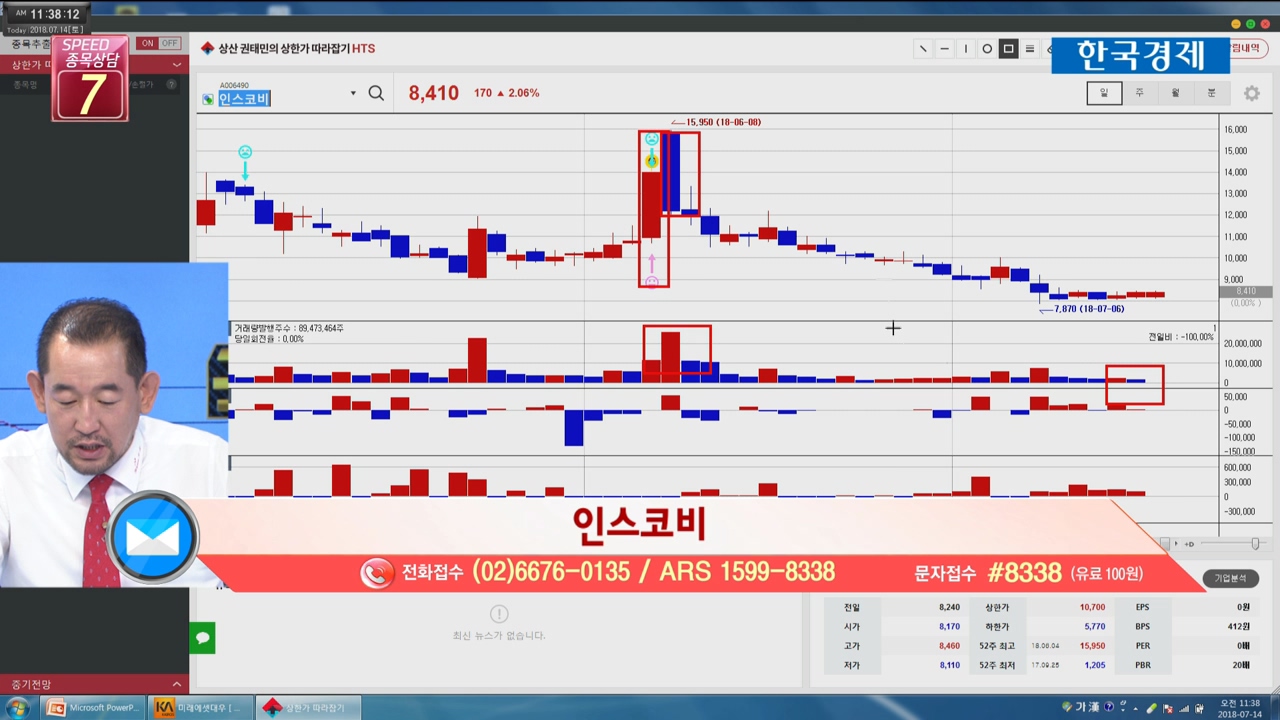Click the parallel lines drawing tool
Viewport: 1280px width, 720px height.
pos(1030,49)
